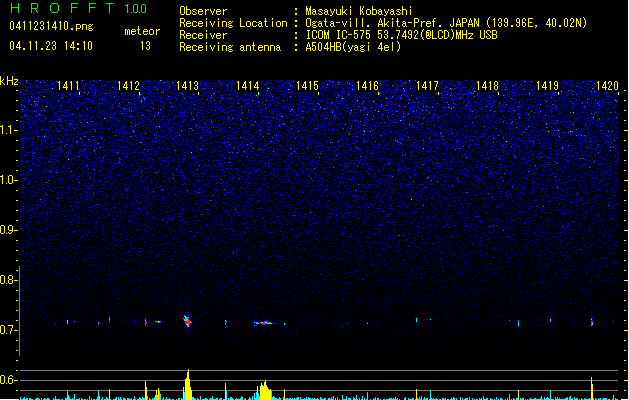Image resolution: width=629 pixels, height=400 pixels.
Task: Click the strong meteor echo near 1413
Action: click(x=187, y=321)
